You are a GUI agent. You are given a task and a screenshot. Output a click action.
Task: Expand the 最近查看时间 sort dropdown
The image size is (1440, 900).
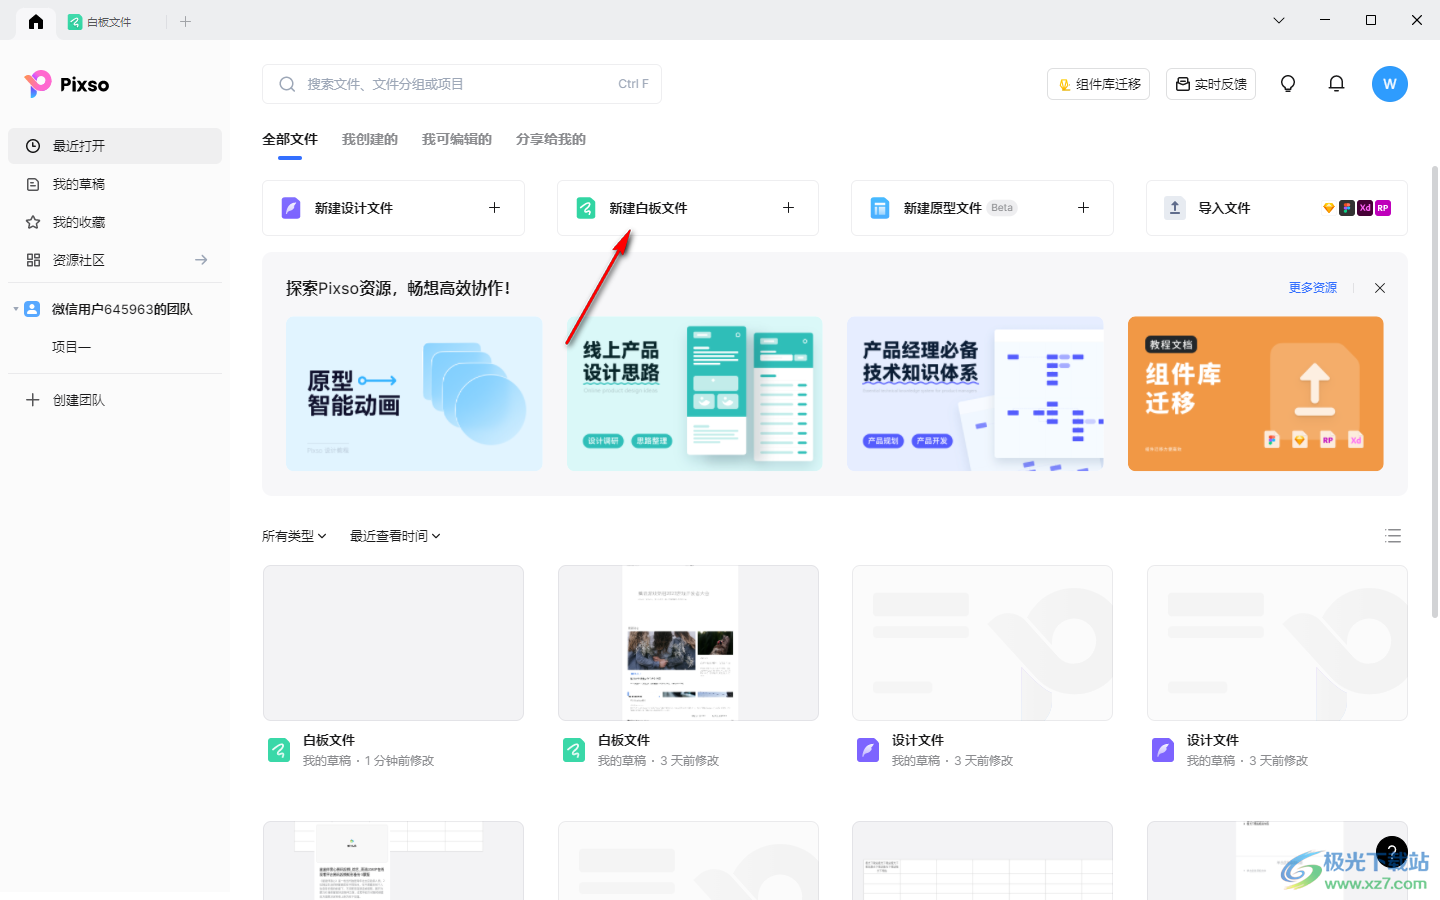tap(395, 536)
